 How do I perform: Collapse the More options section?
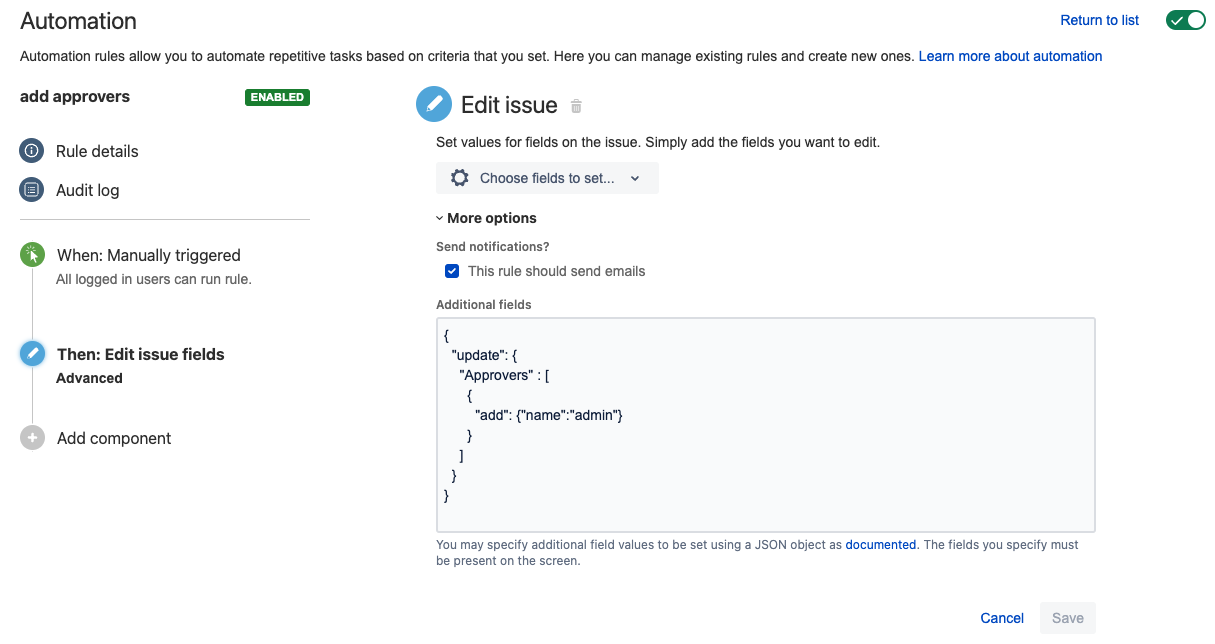[487, 218]
